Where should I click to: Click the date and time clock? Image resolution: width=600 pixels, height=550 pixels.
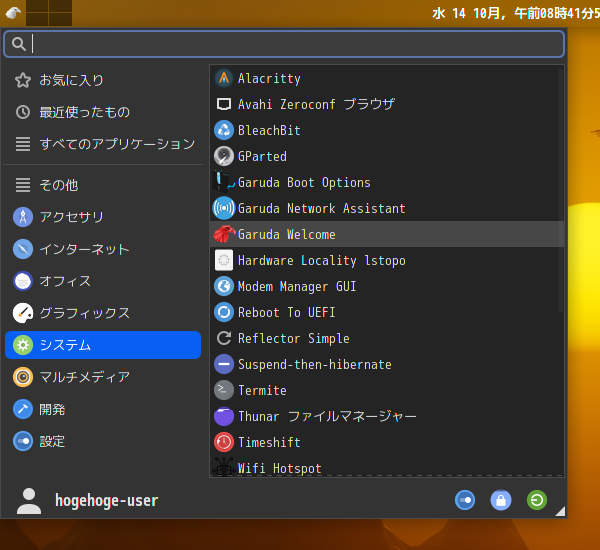click(516, 14)
